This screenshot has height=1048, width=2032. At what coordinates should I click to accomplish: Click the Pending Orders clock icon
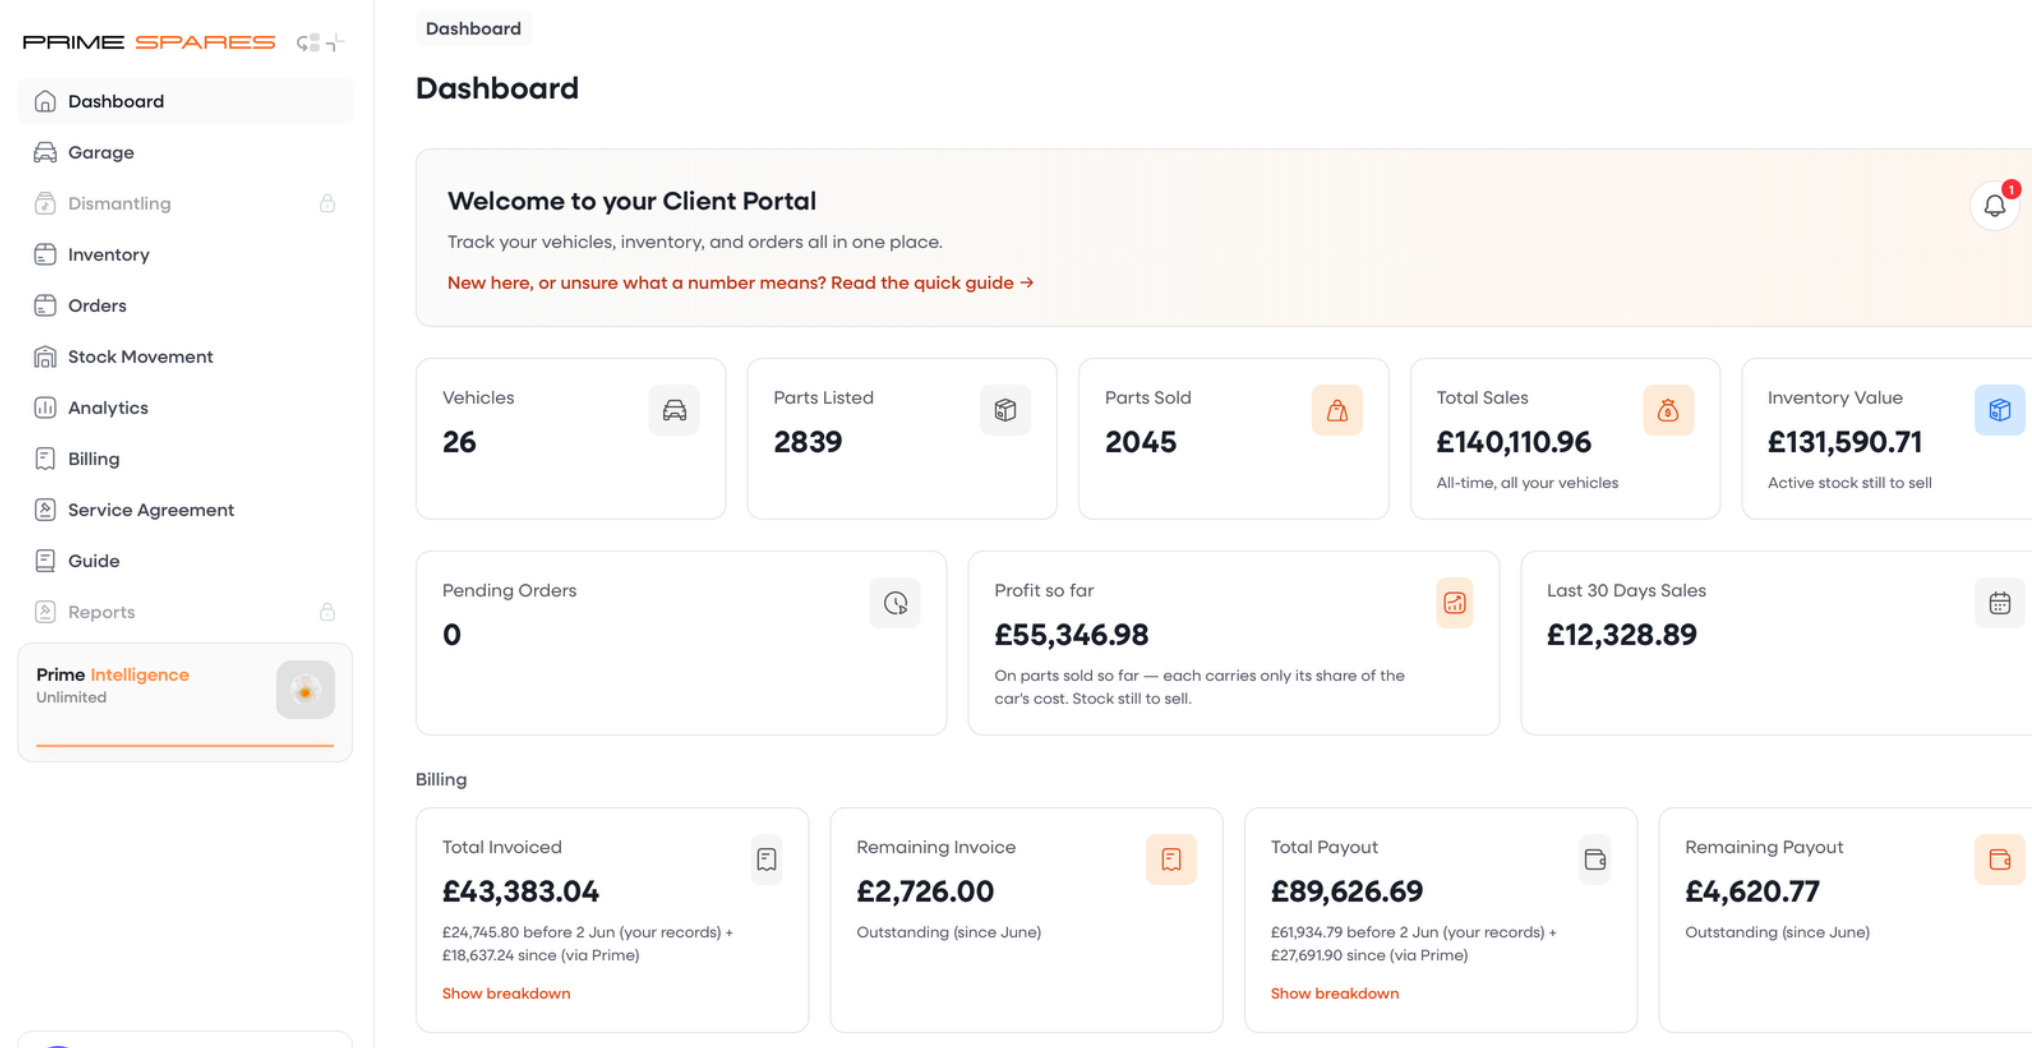point(895,603)
